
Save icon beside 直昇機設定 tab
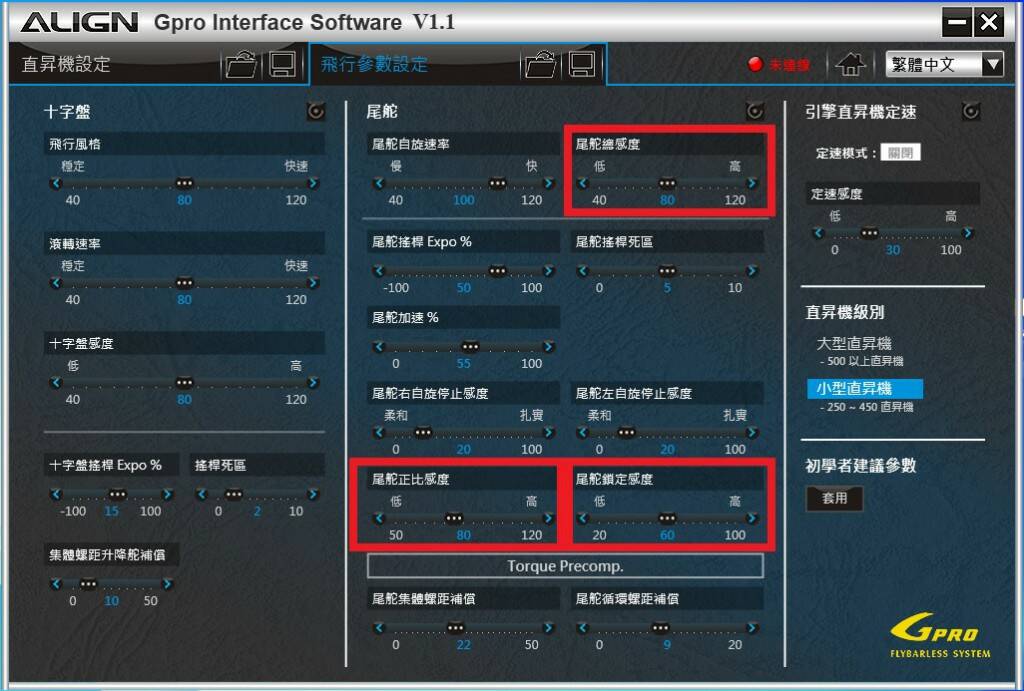tap(283, 65)
